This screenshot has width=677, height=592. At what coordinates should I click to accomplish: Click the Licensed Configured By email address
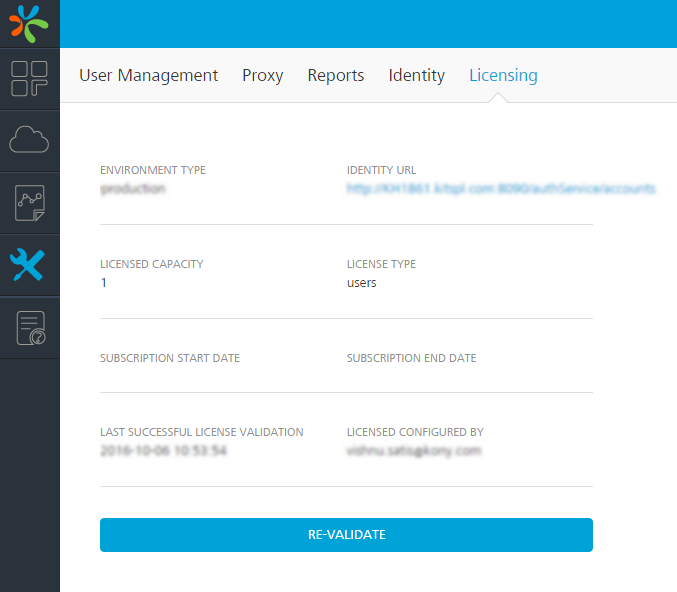(x=413, y=451)
